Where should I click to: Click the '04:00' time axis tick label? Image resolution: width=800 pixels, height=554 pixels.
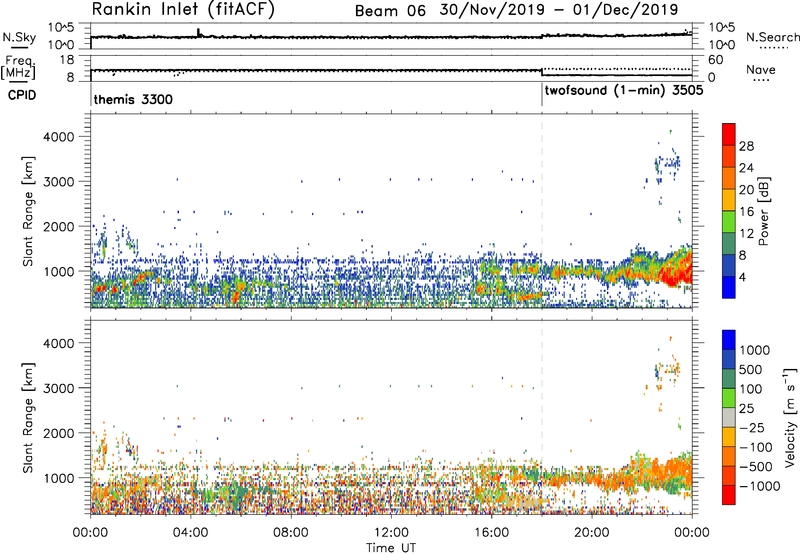coord(190,533)
